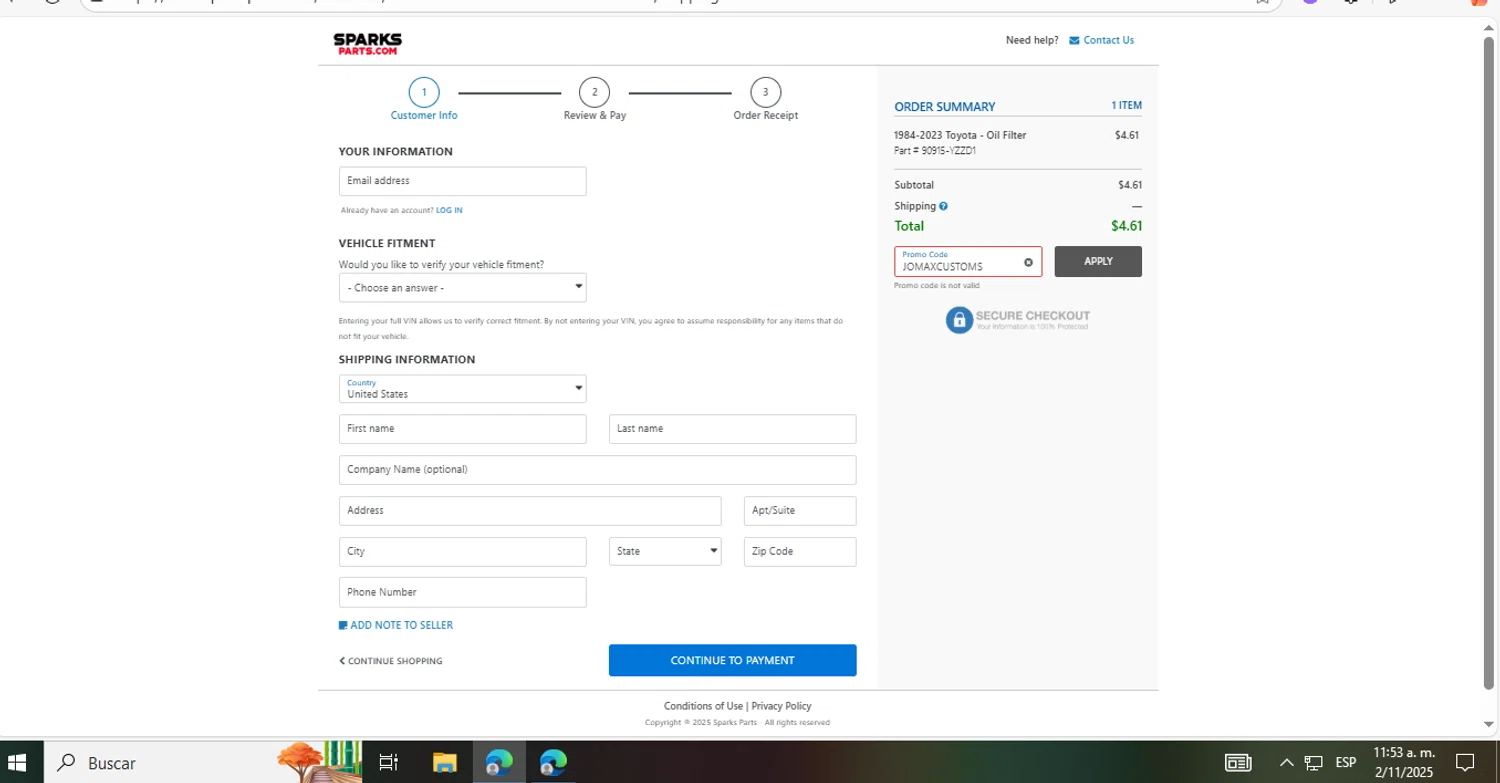Click the Part # 90915-YZZD1 text
This screenshot has height=783, width=1500.
point(934,151)
